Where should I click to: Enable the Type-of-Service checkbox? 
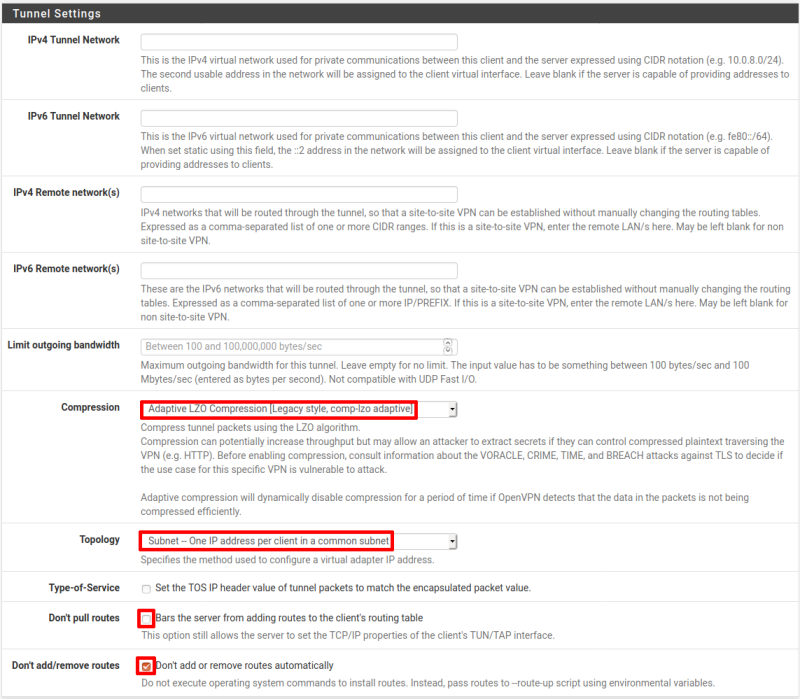pos(146,589)
